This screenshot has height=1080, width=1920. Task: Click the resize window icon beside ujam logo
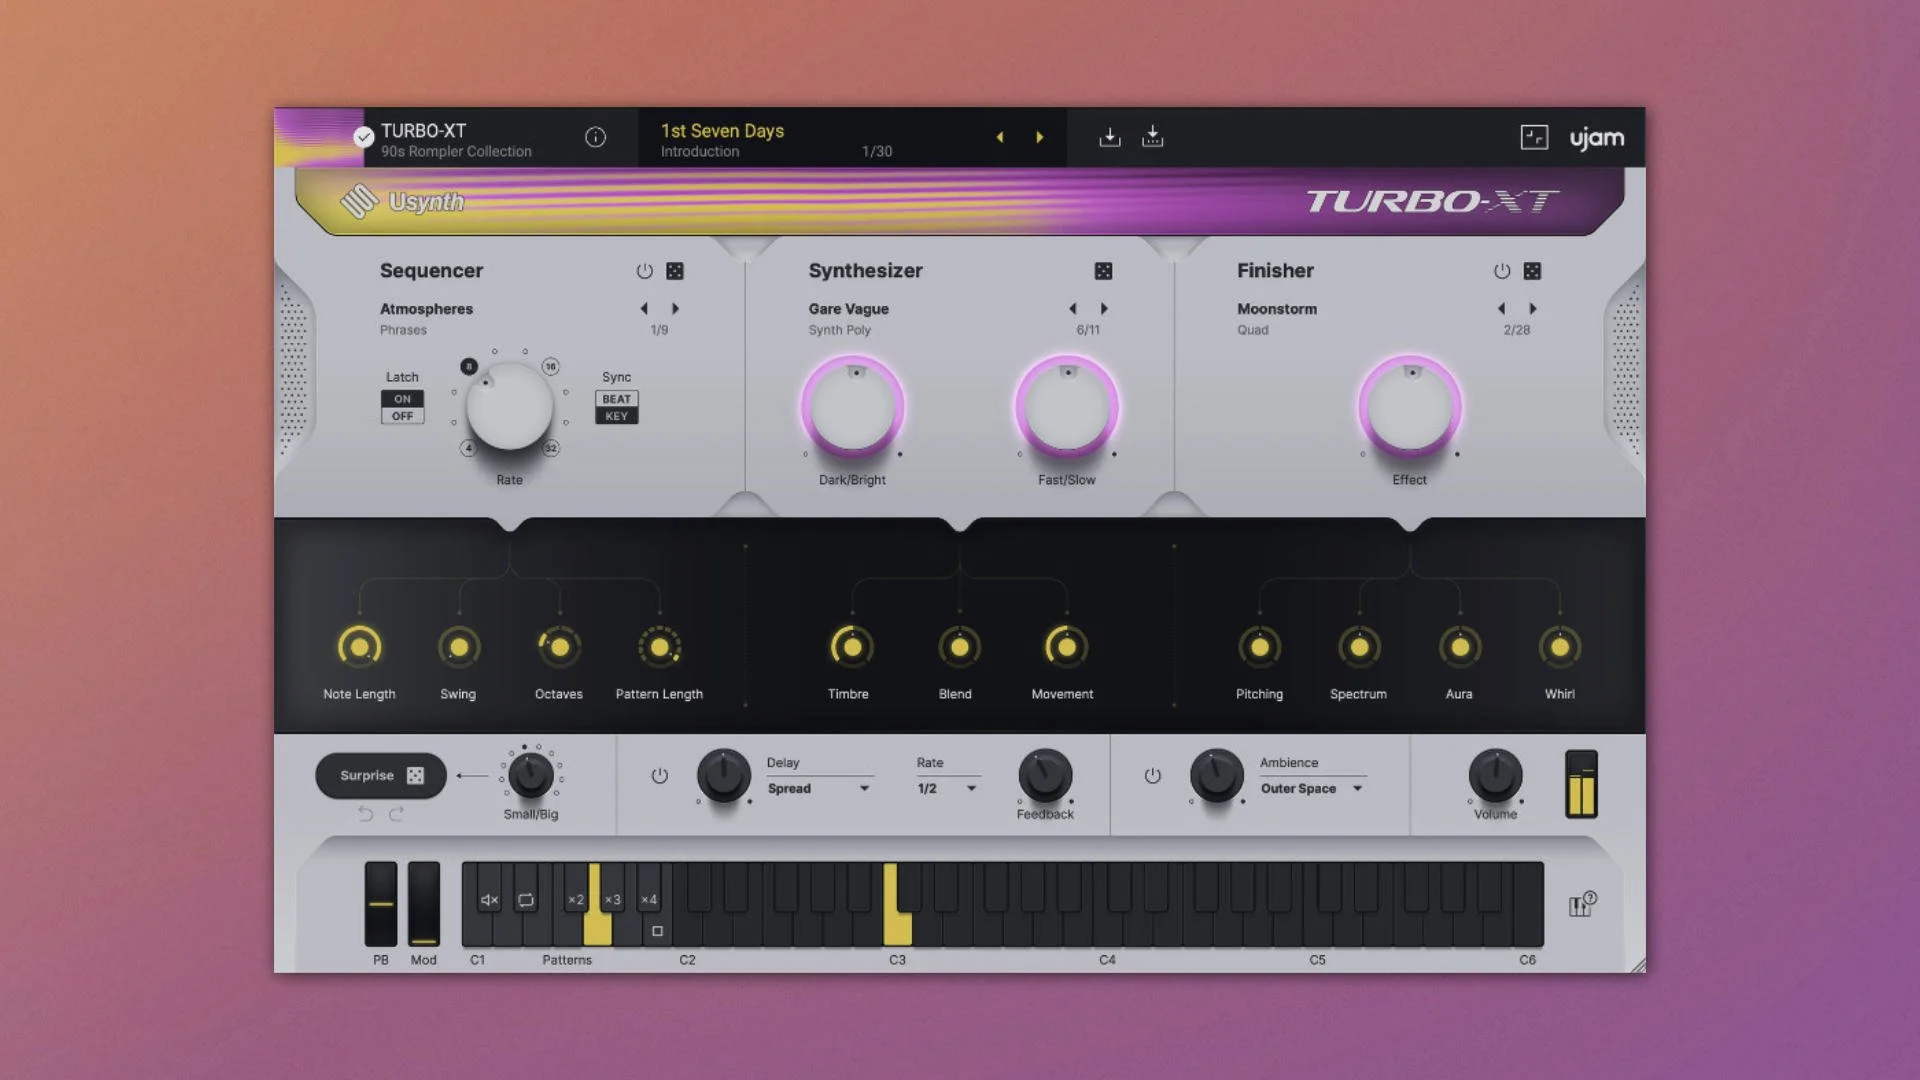coord(1534,137)
